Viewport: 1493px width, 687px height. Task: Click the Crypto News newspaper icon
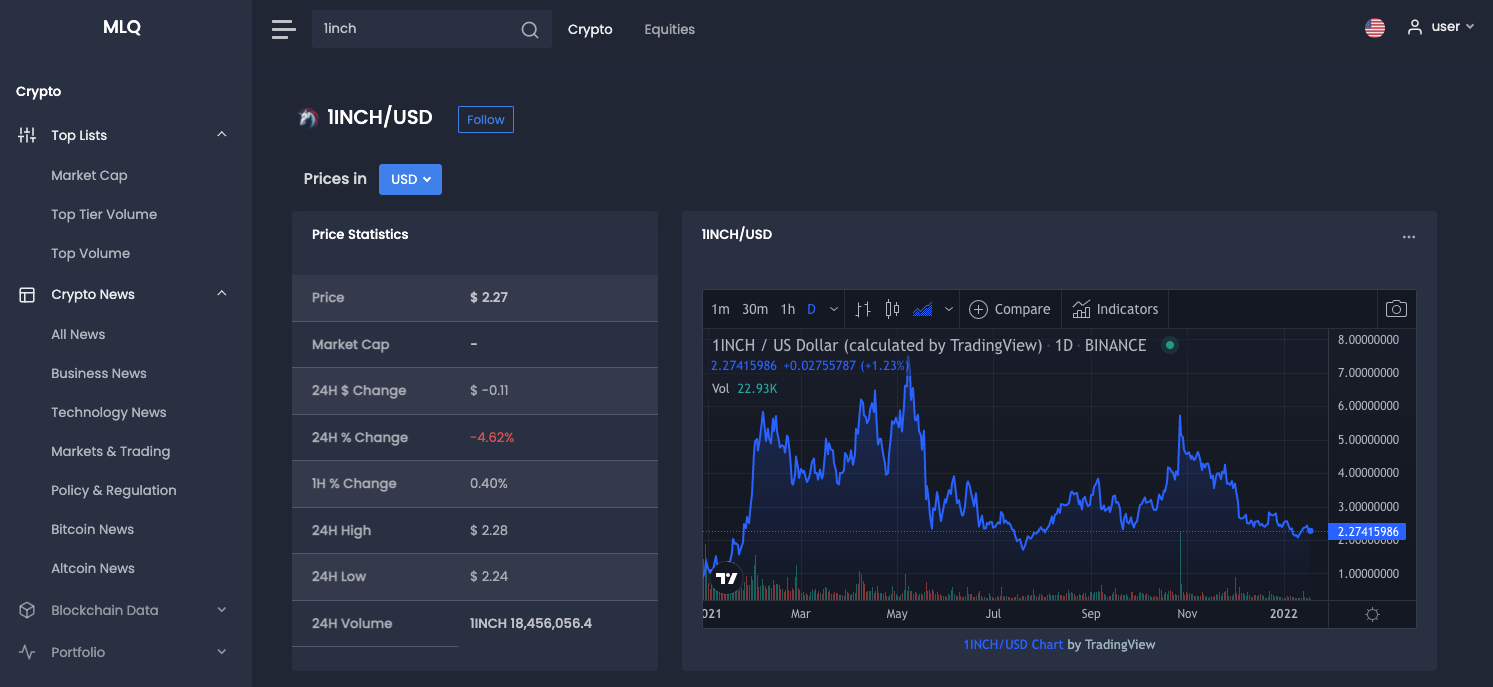(x=27, y=294)
